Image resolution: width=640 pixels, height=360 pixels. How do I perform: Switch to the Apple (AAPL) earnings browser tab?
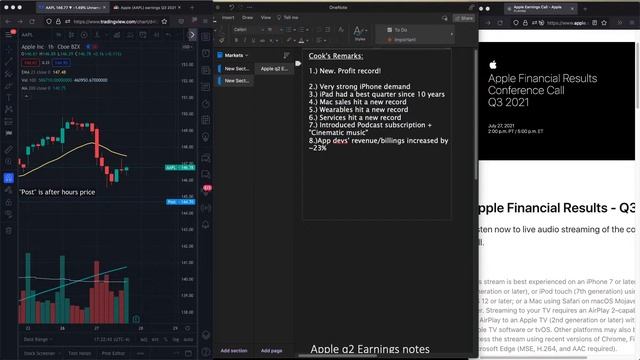148,7
